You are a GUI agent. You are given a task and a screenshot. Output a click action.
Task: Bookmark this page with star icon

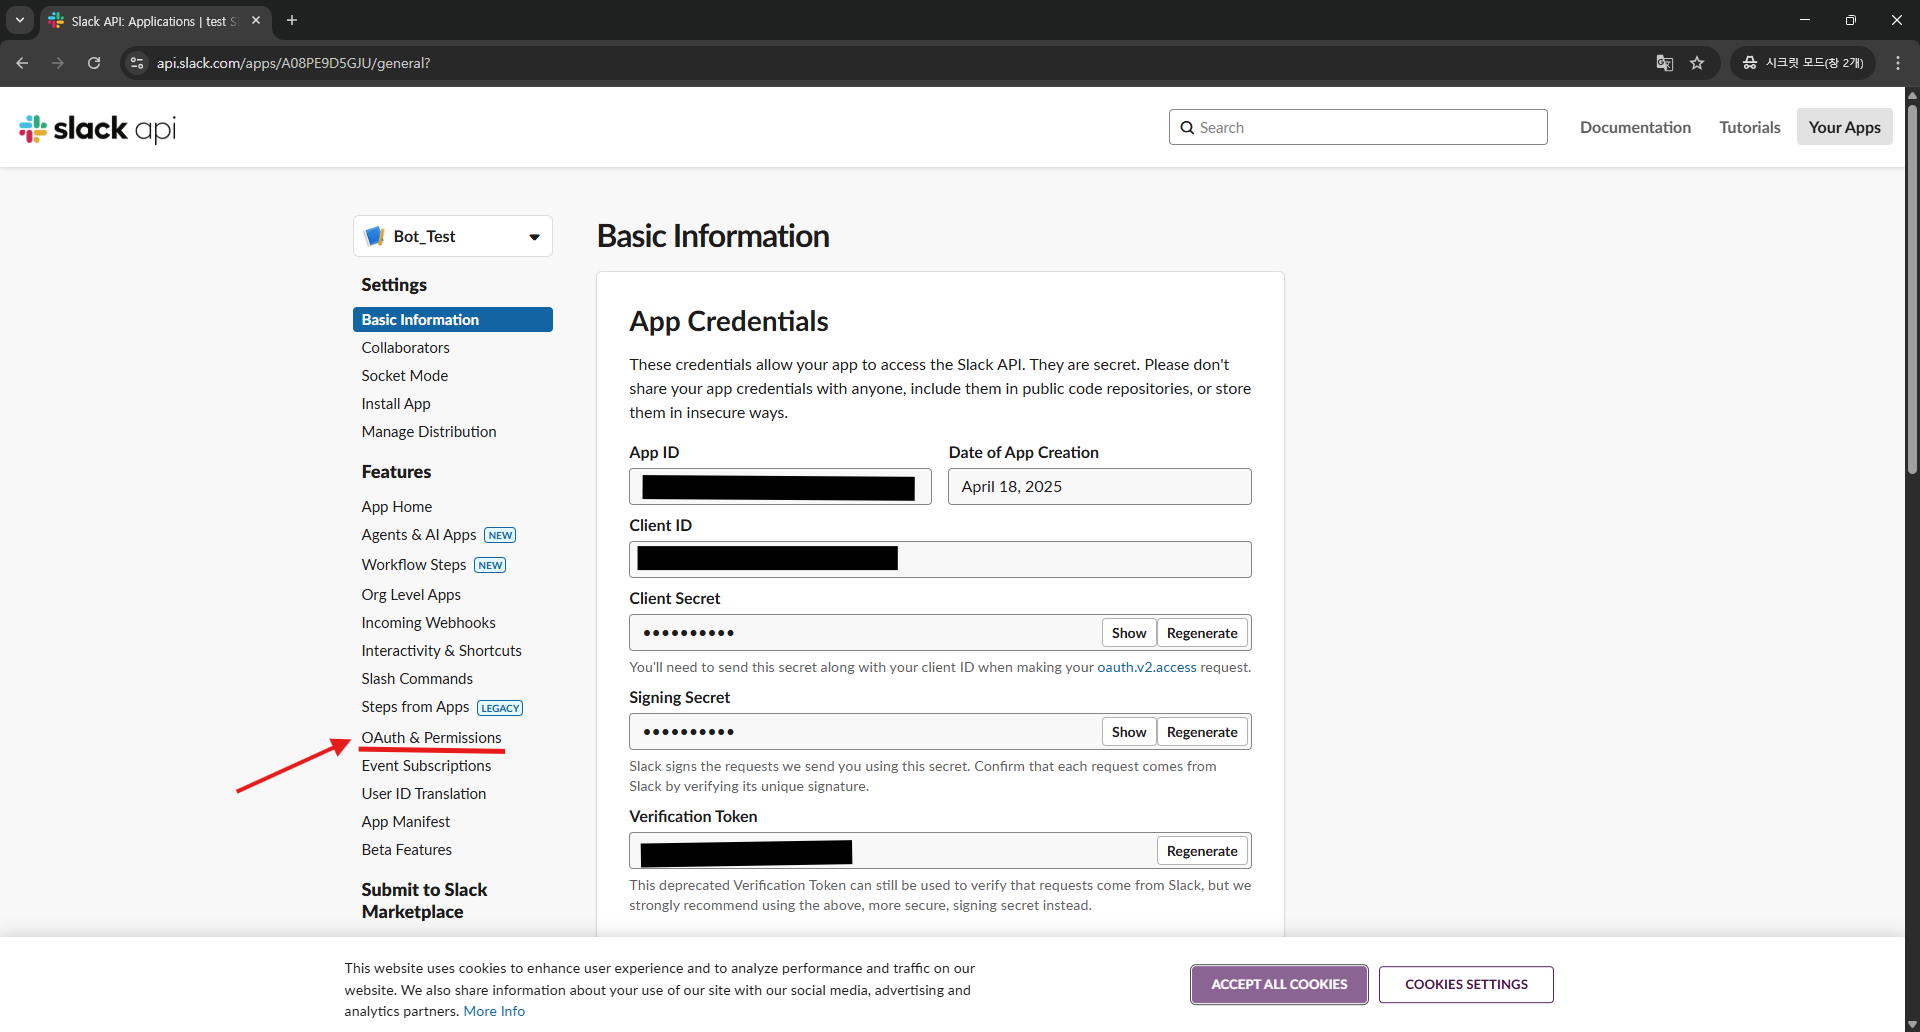(x=1697, y=63)
